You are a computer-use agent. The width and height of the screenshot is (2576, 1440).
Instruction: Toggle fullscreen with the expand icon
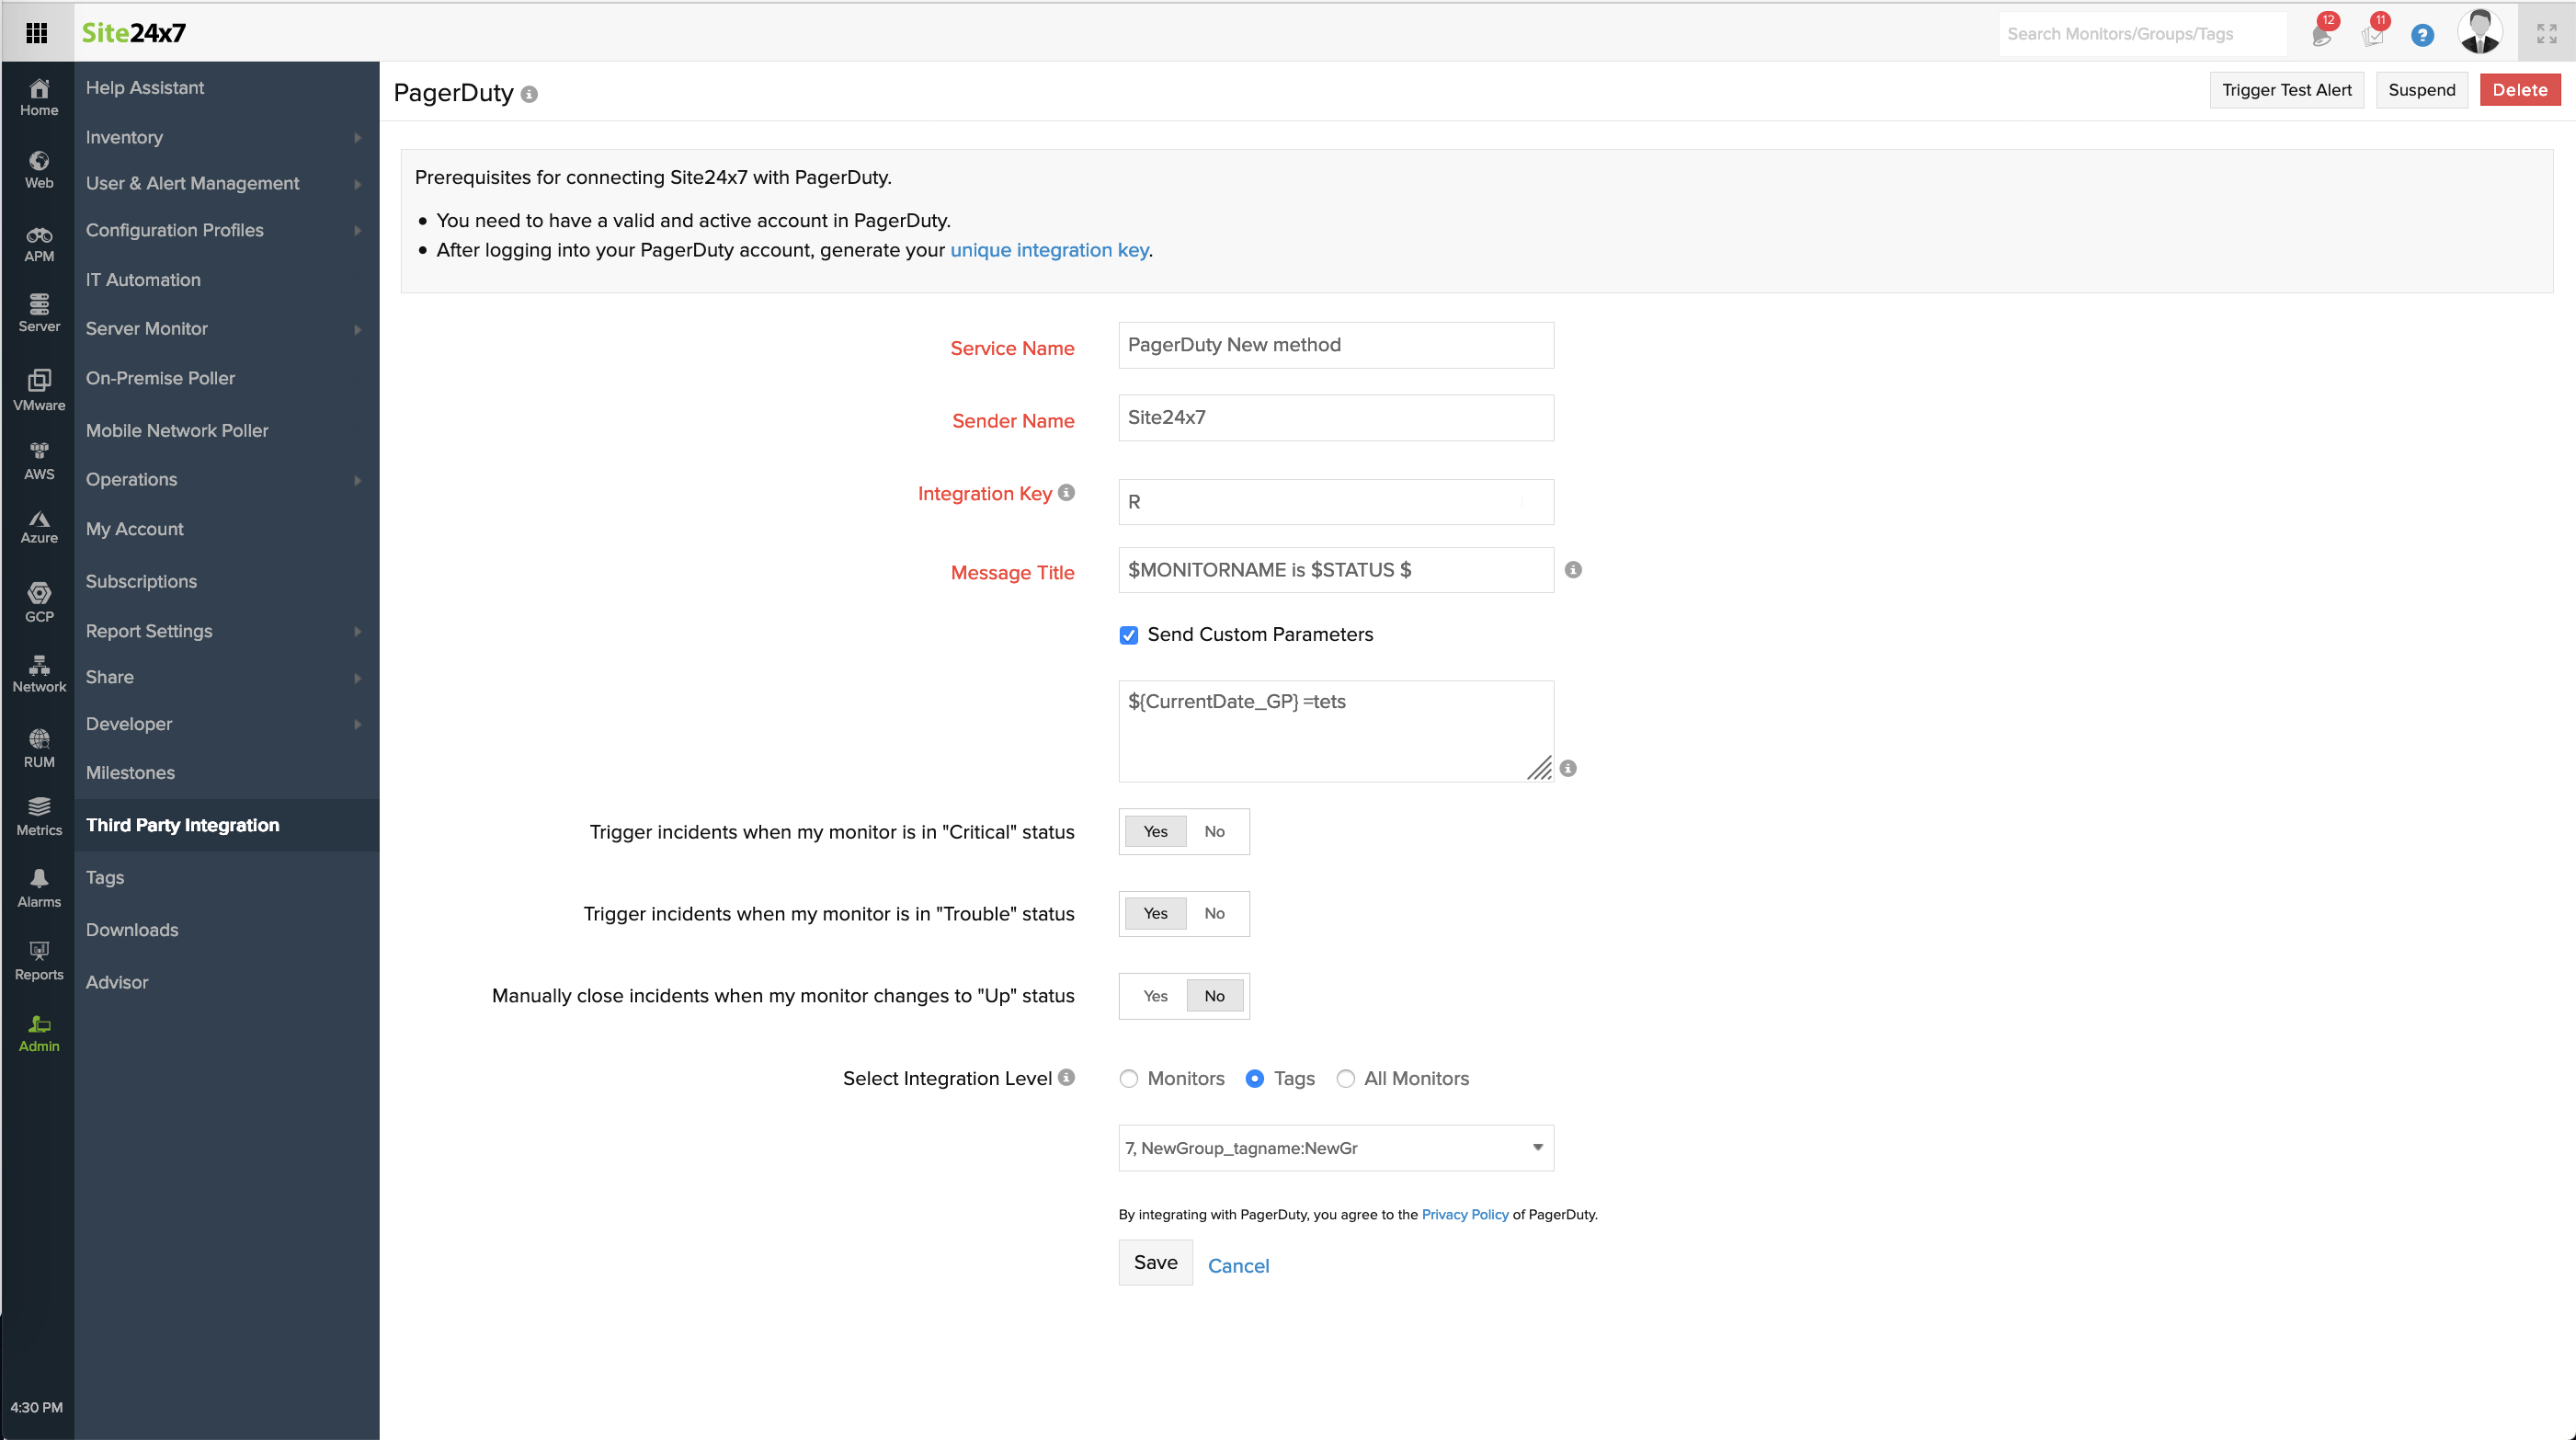tap(2546, 34)
